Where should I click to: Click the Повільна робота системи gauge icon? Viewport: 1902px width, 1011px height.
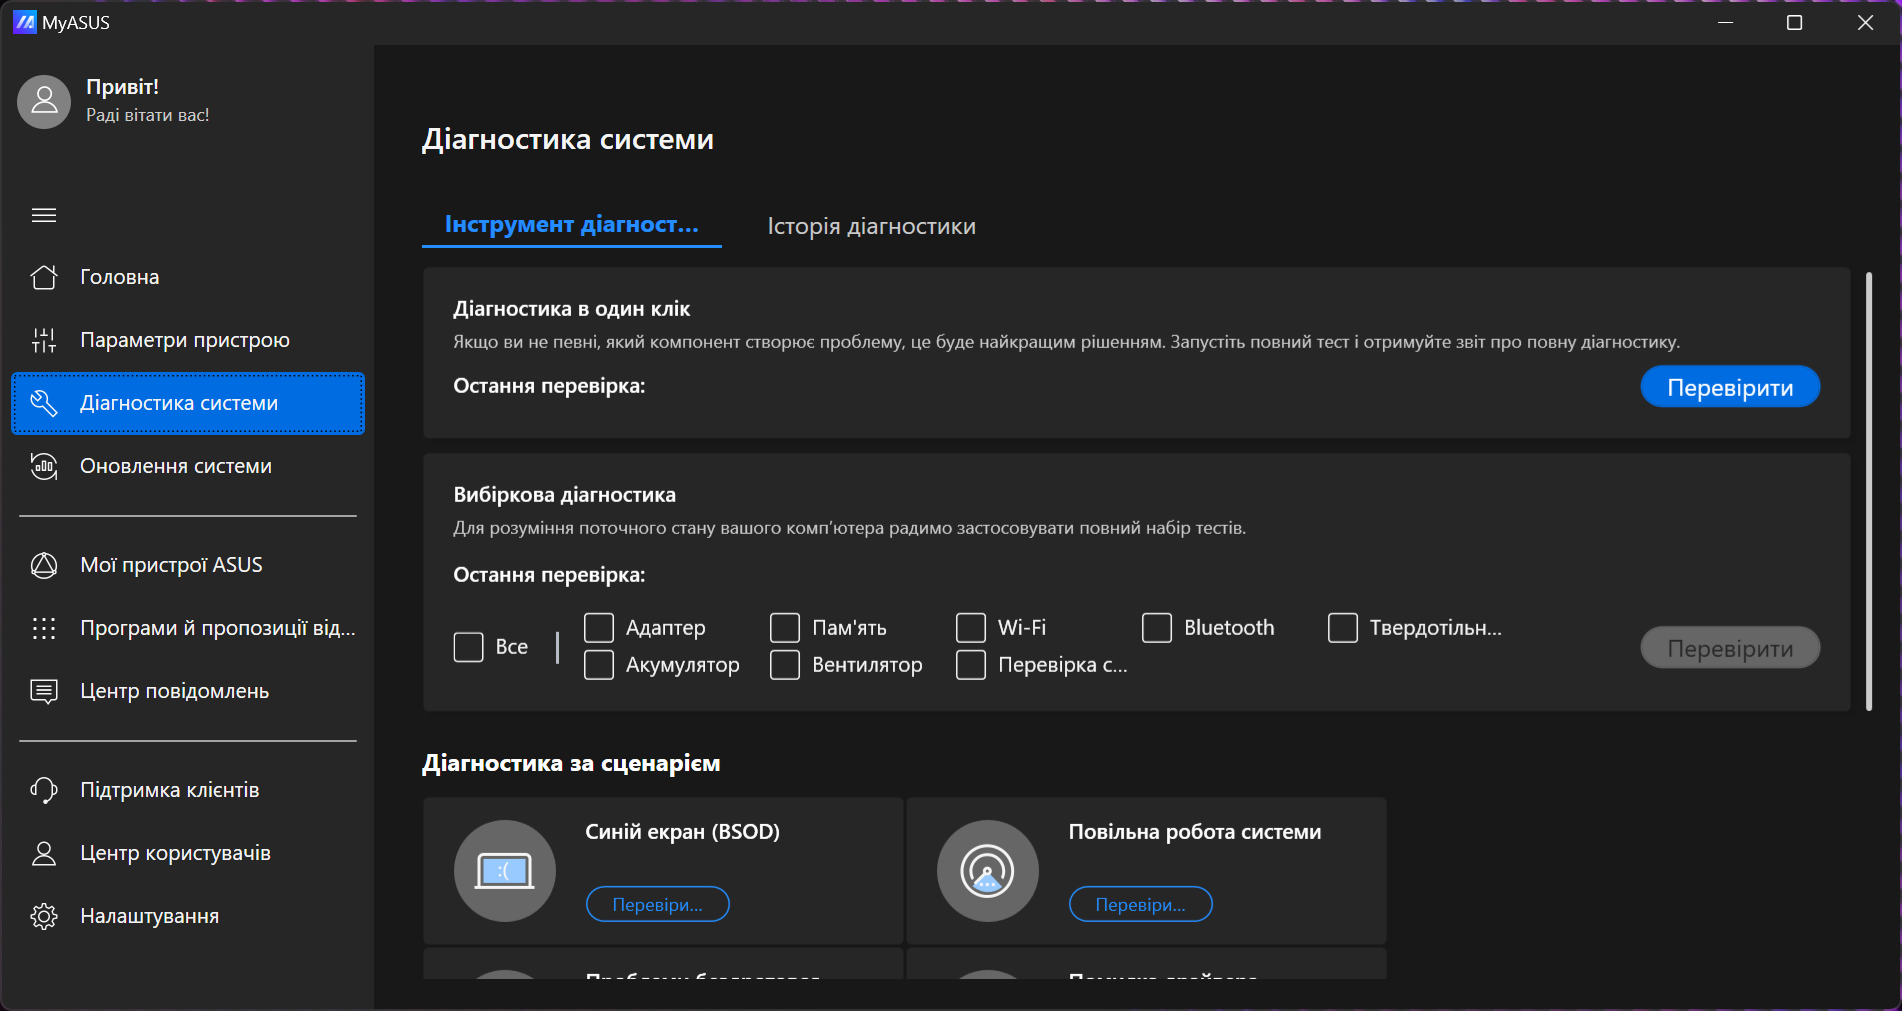(988, 871)
